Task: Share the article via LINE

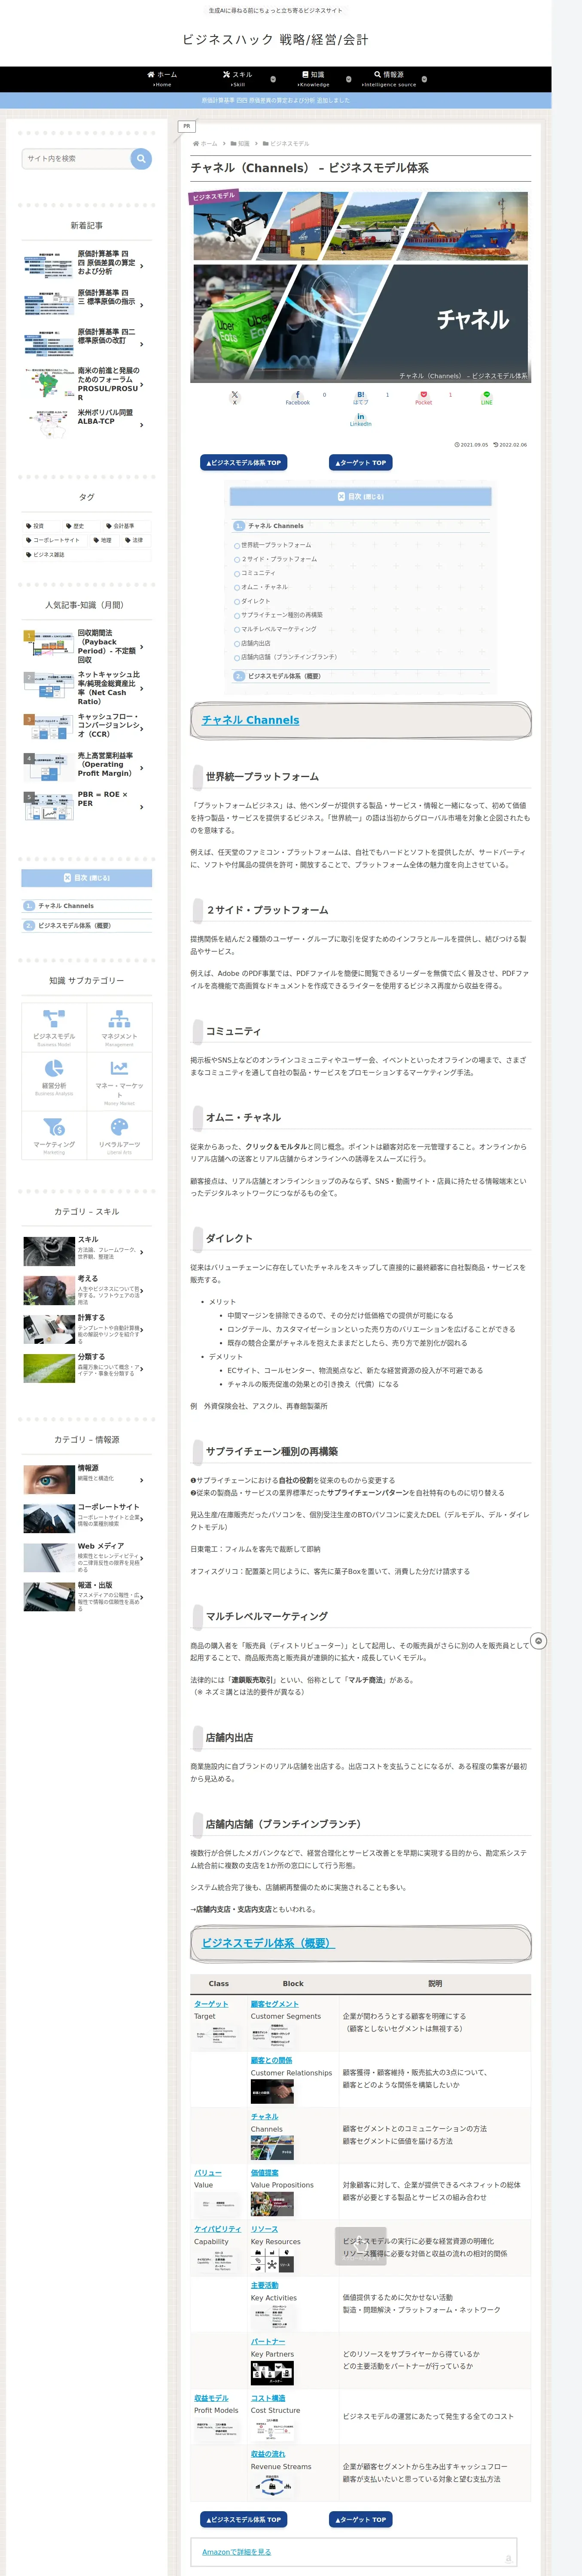Action: pos(487,398)
